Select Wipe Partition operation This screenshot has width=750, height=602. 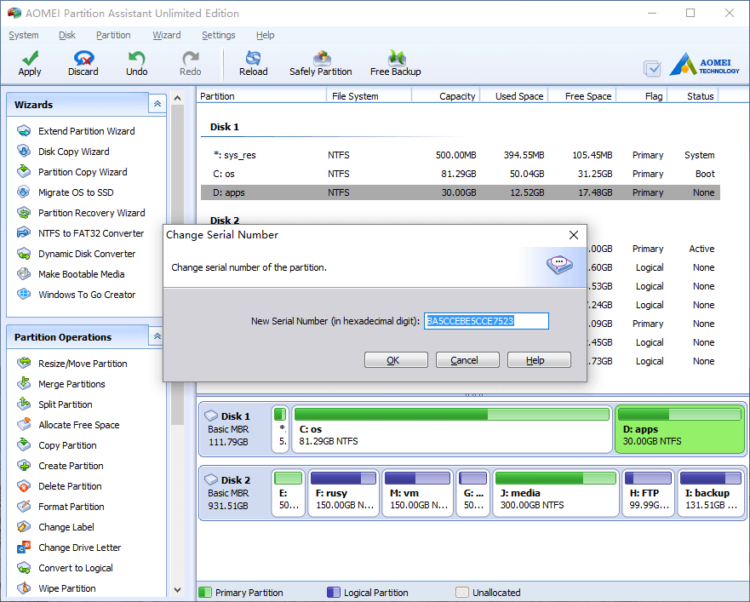pyautogui.click(x=67, y=588)
